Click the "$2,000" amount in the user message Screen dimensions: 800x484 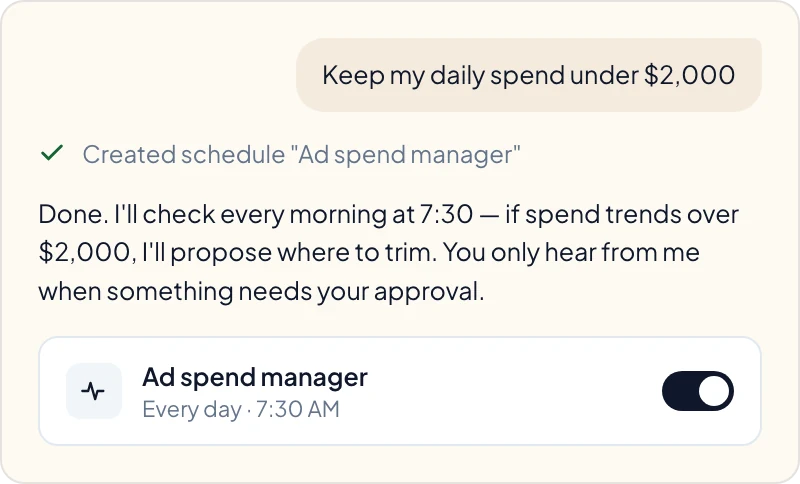pos(689,75)
